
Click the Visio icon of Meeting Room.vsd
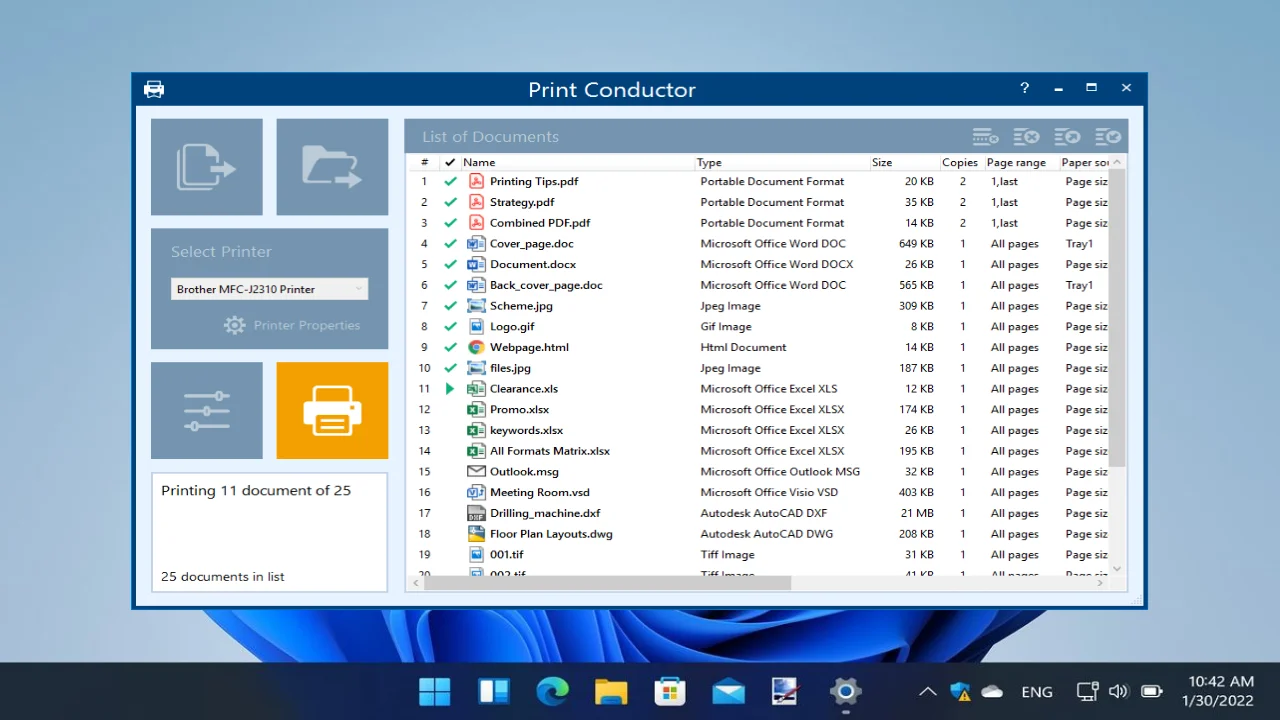pos(476,492)
